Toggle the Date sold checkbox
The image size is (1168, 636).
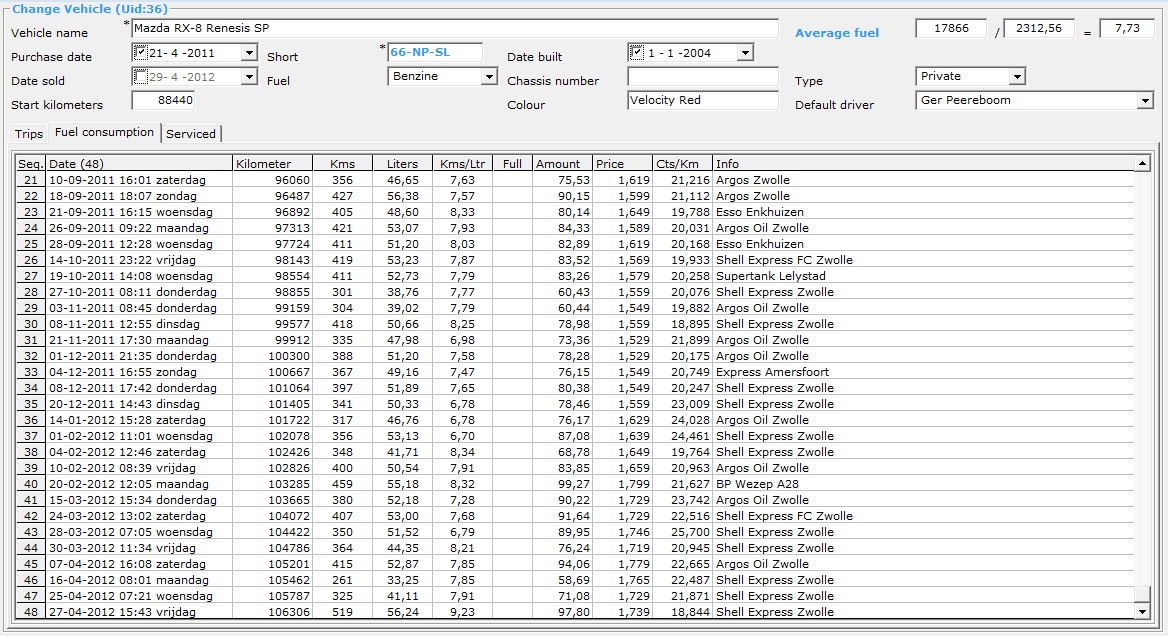[140, 76]
